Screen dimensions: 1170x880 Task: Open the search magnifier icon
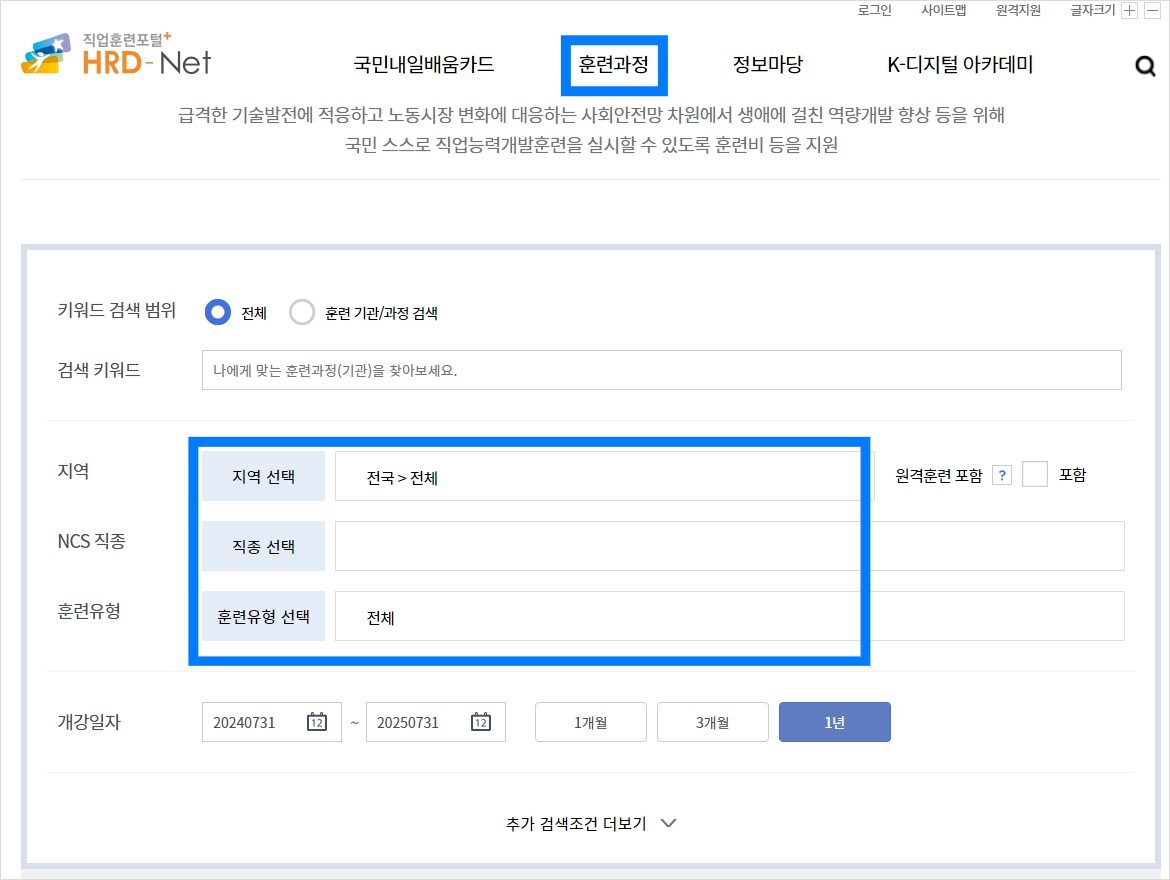tap(1145, 67)
